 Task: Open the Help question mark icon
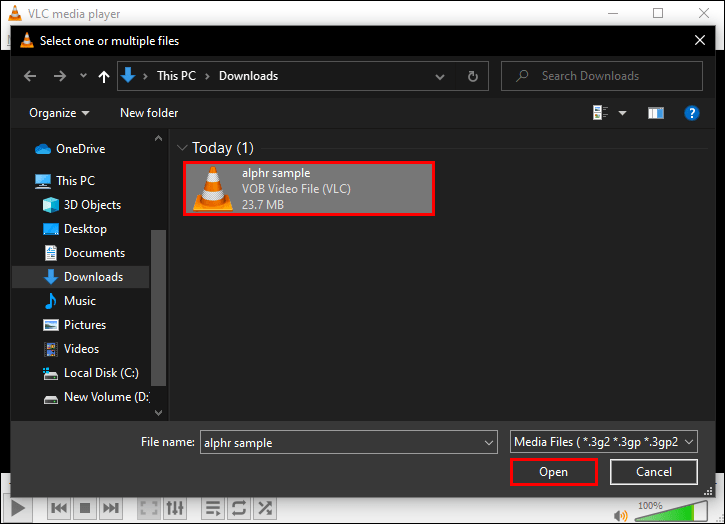[692, 113]
